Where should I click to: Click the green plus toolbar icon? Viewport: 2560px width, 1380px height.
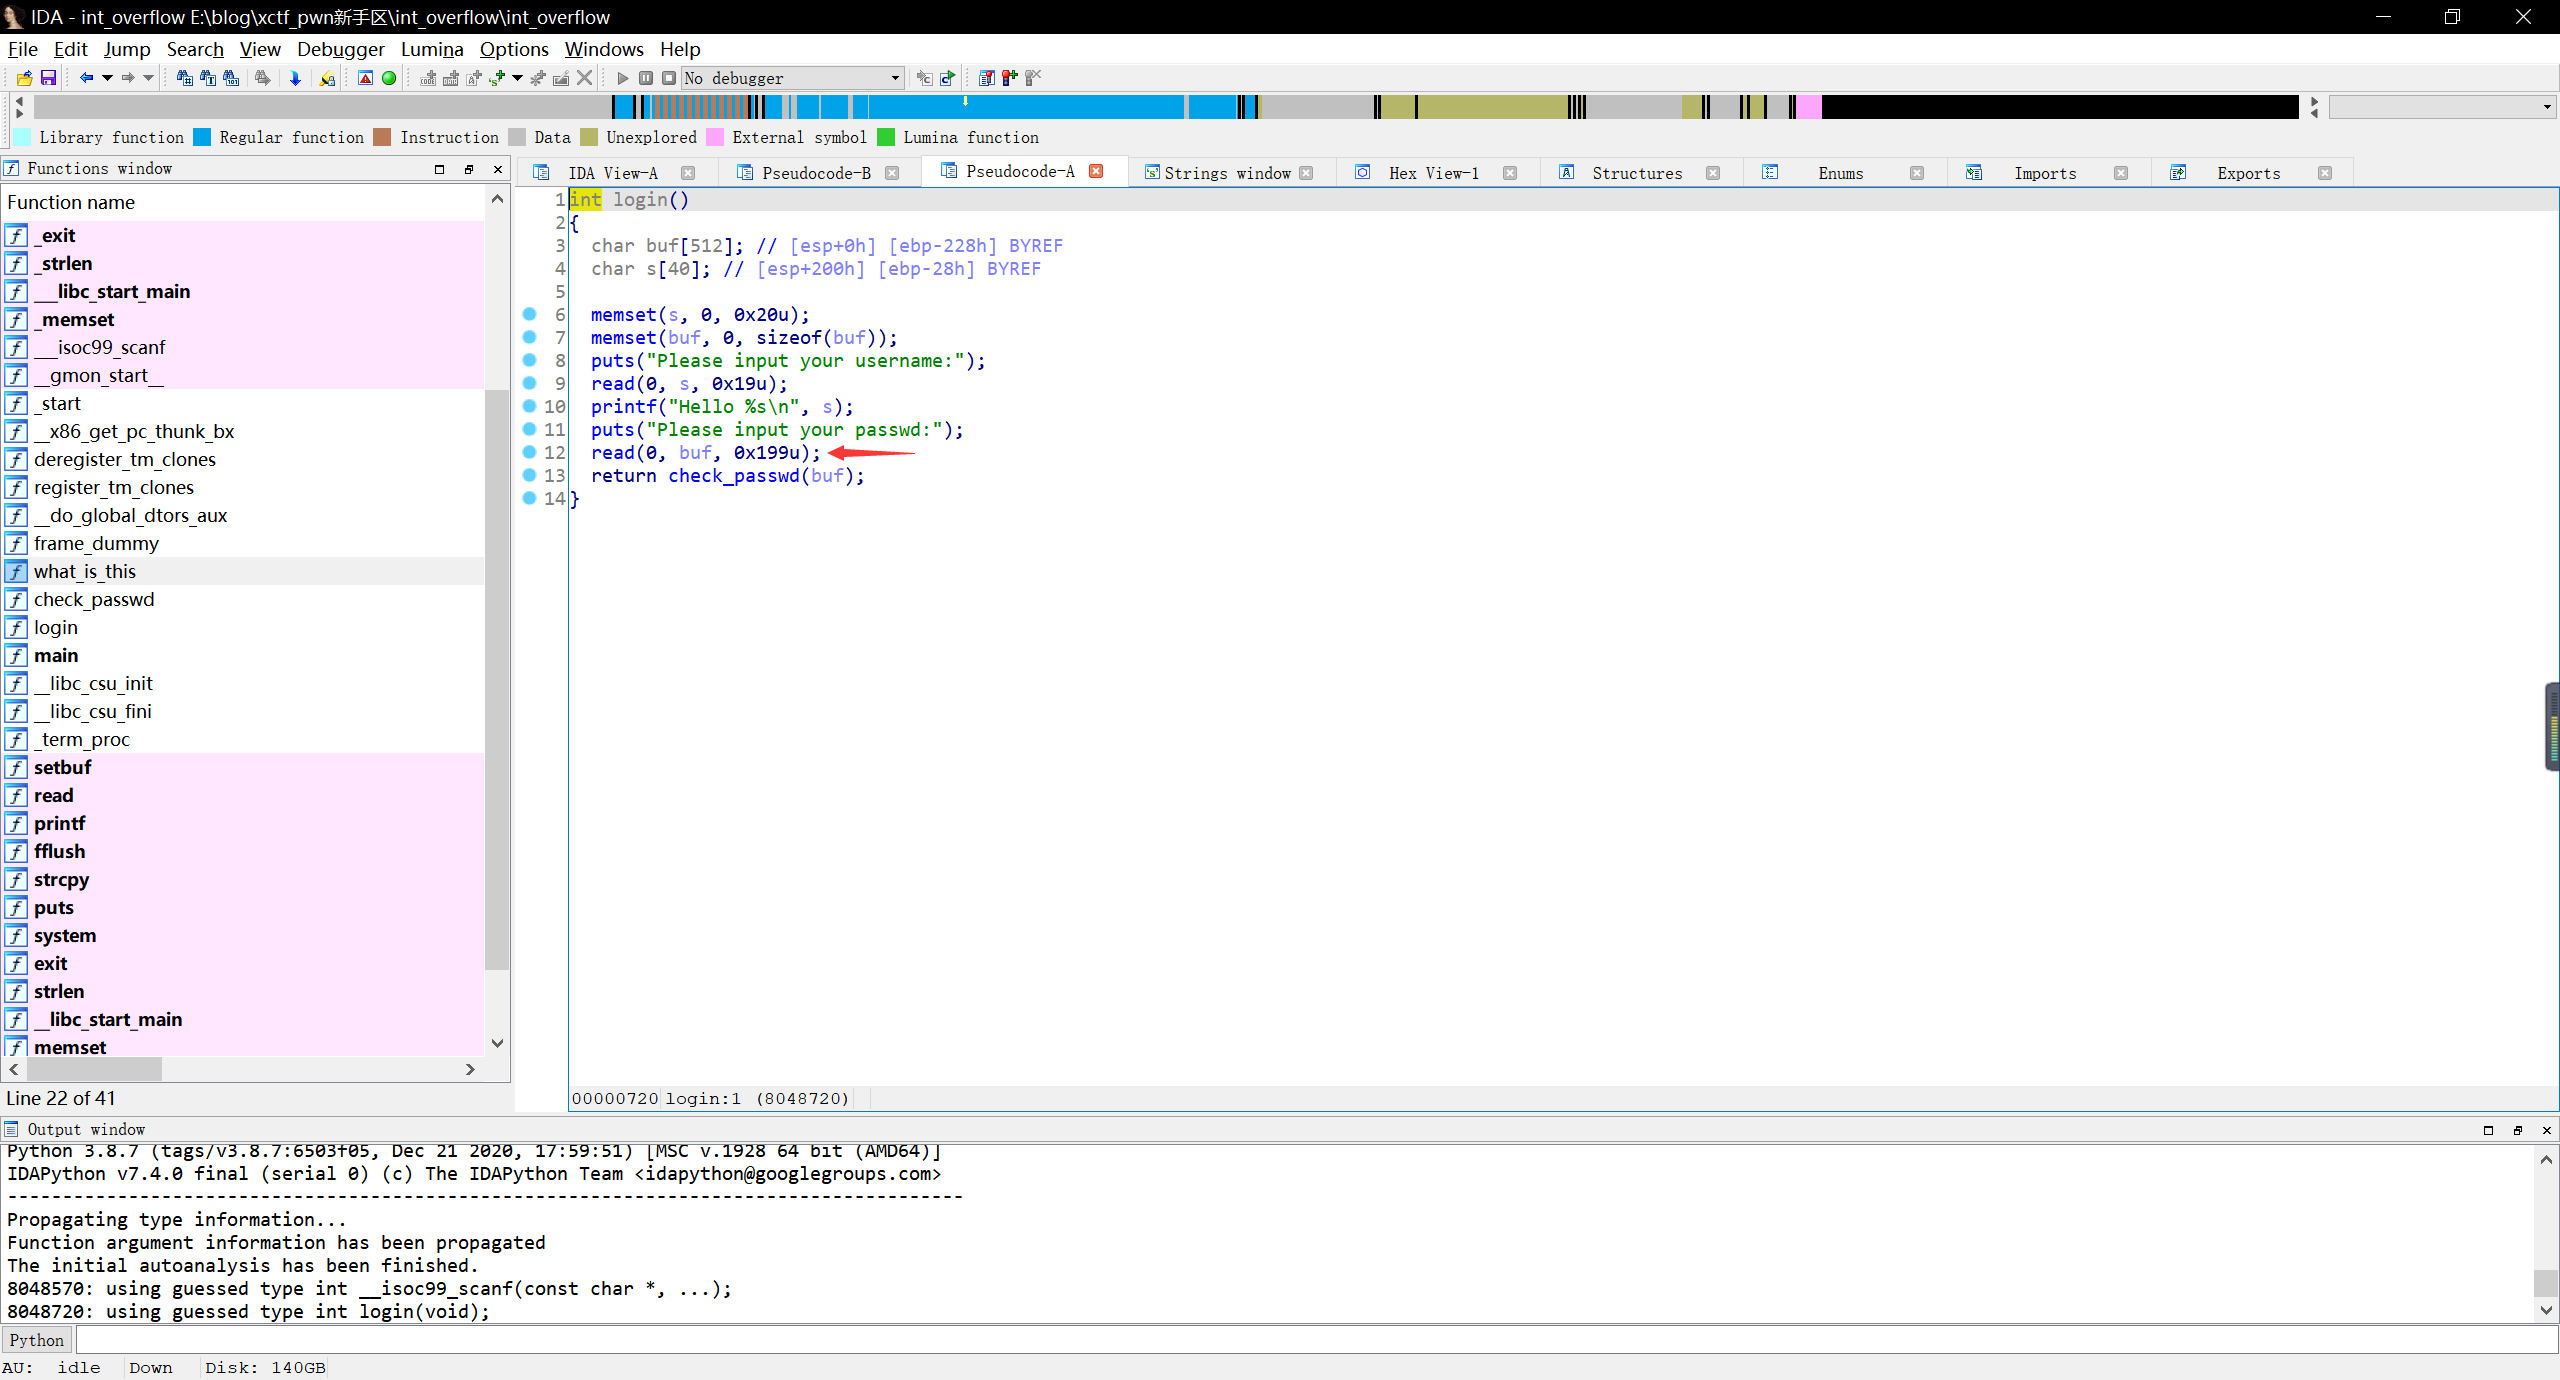click(497, 78)
